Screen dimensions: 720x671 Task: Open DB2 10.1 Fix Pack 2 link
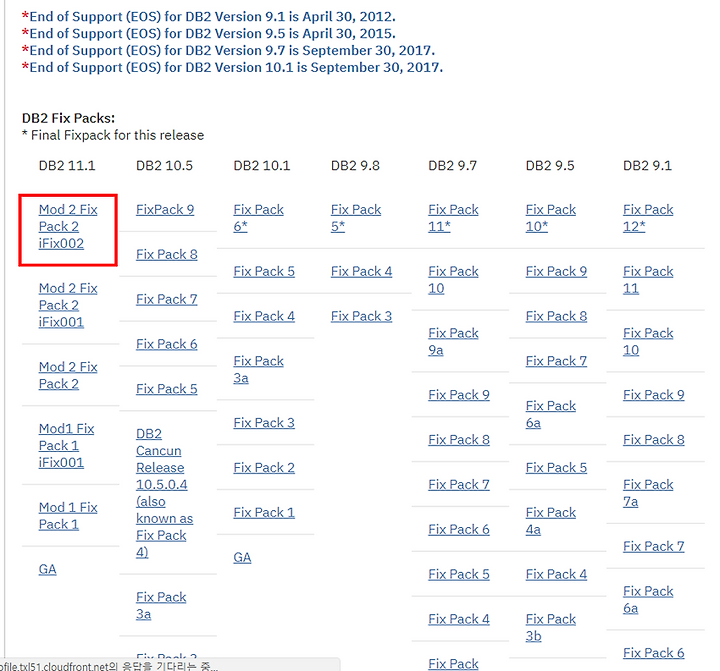(264, 468)
